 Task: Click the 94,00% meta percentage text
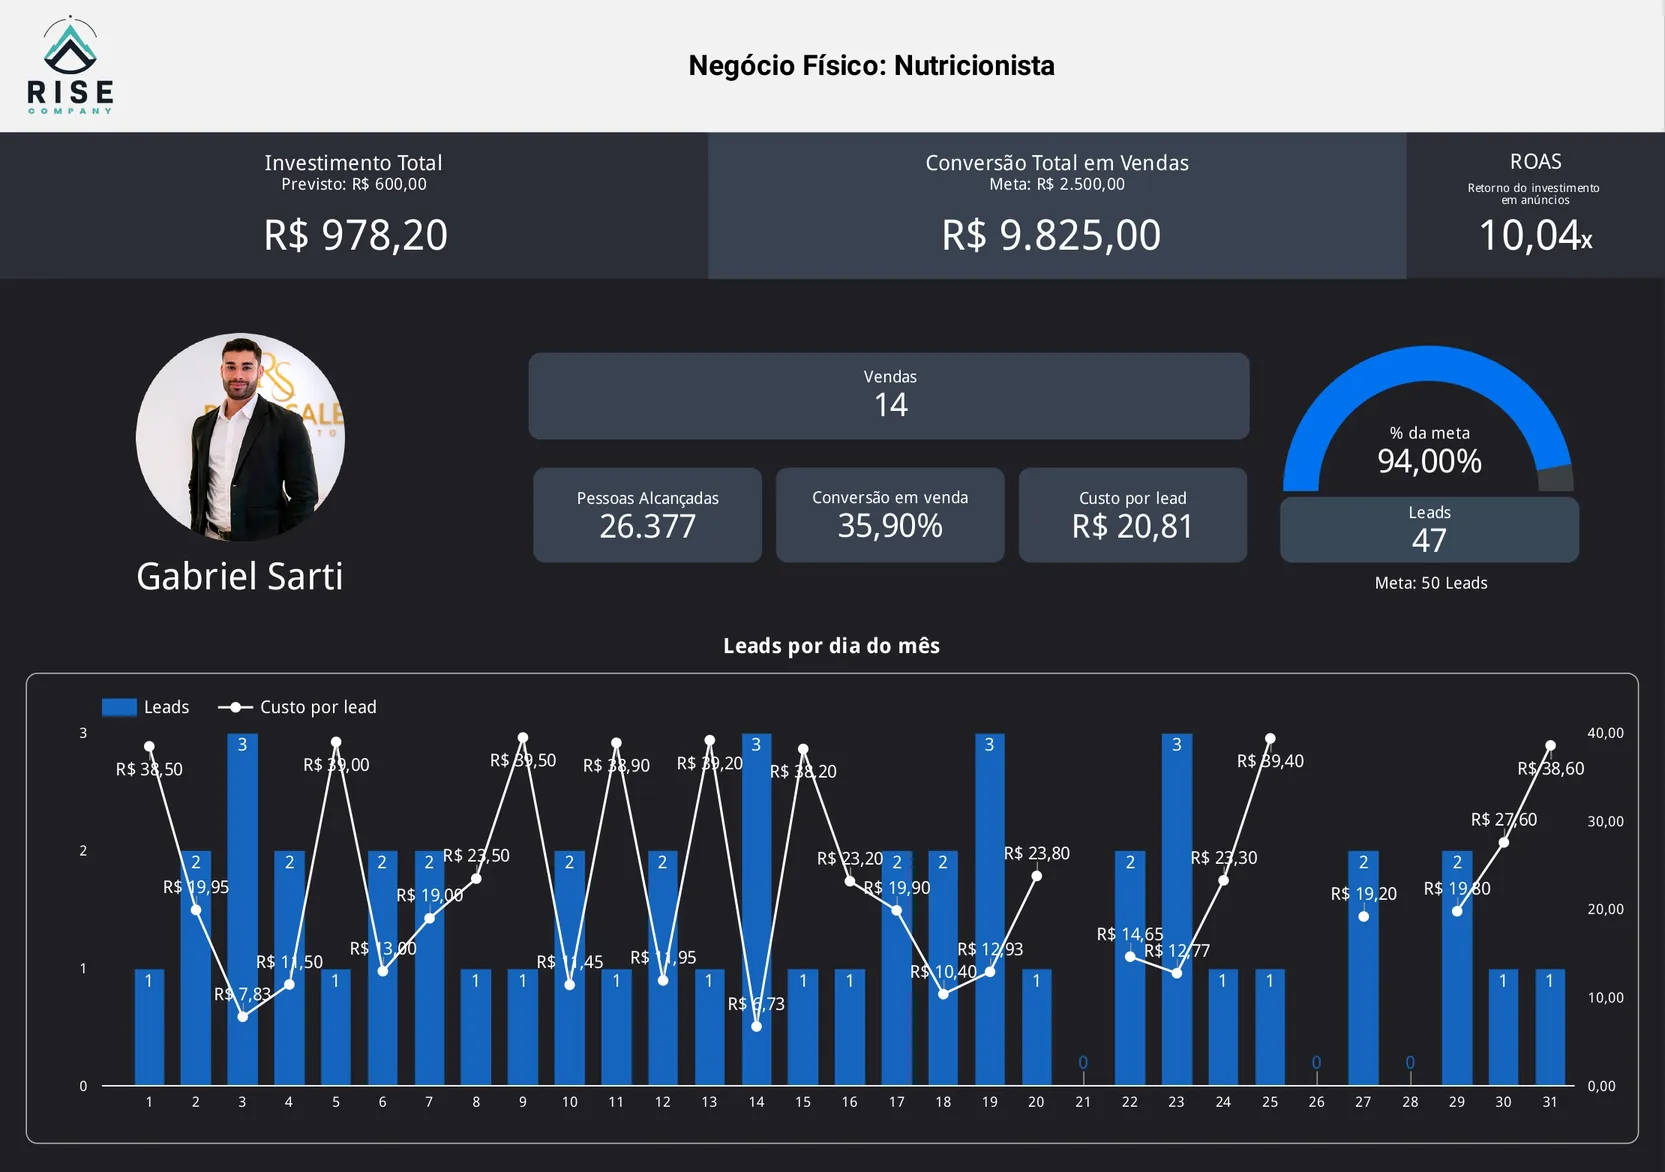tap(1429, 461)
